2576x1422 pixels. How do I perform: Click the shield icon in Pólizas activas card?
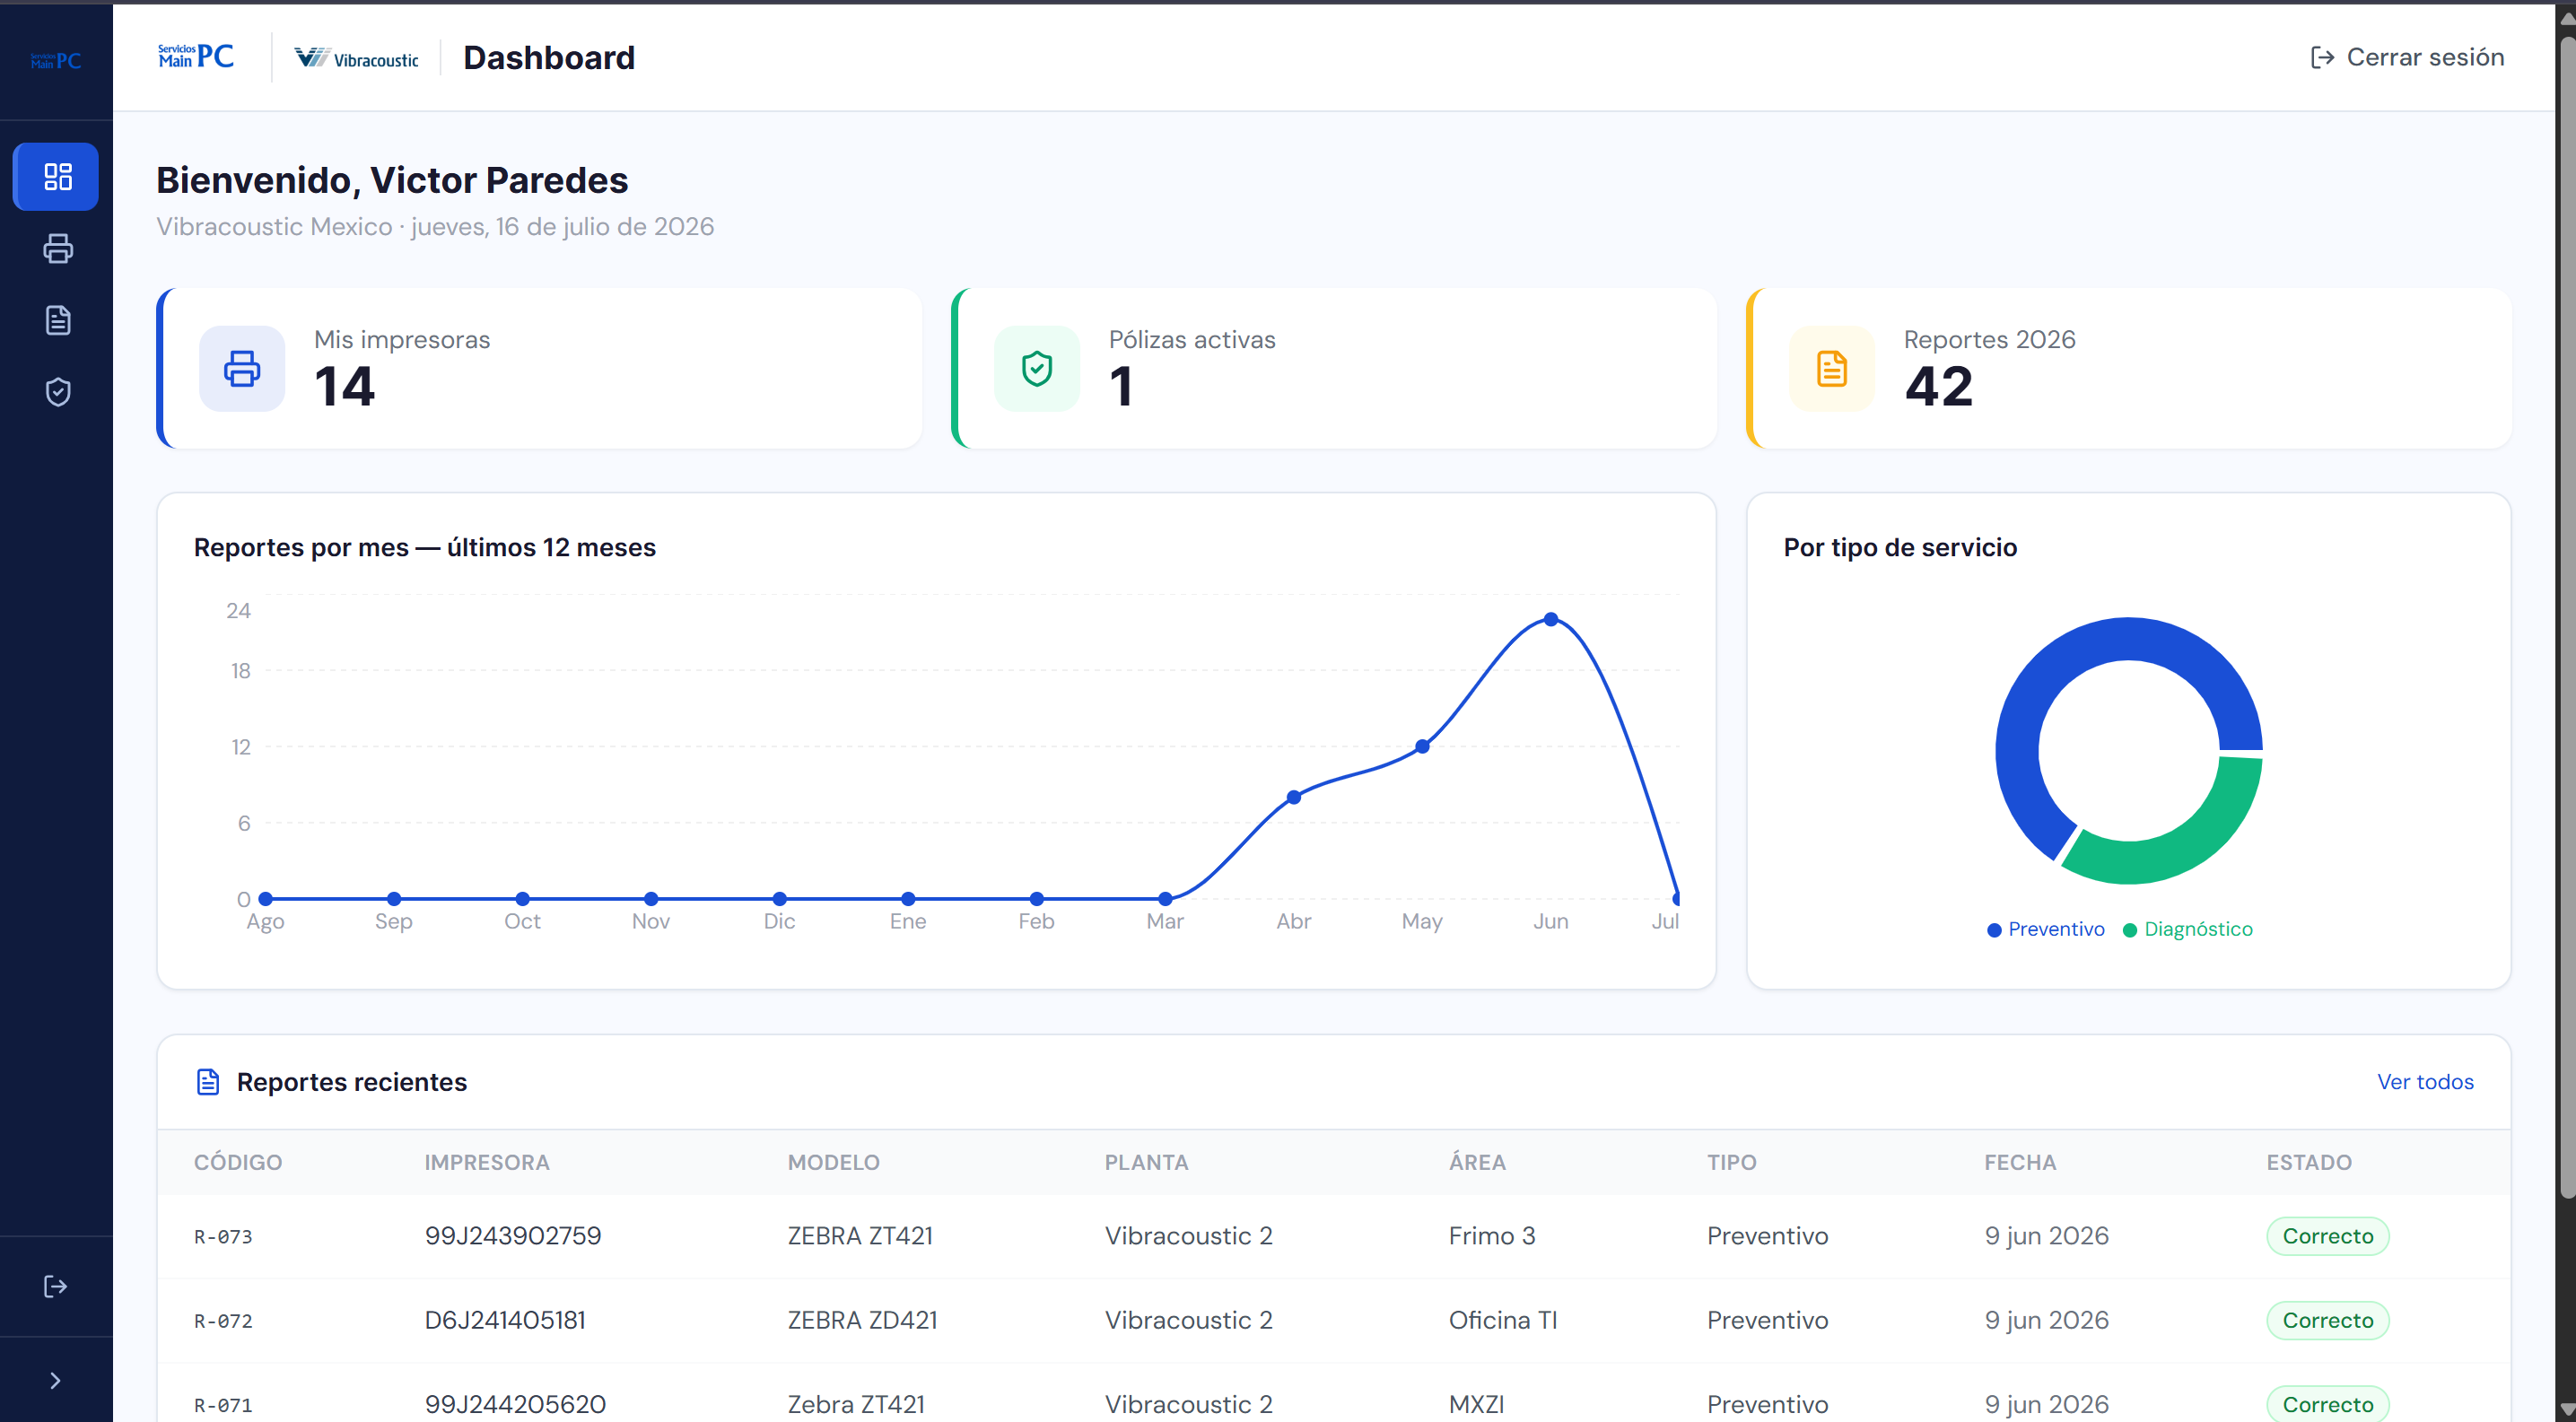tap(1037, 369)
